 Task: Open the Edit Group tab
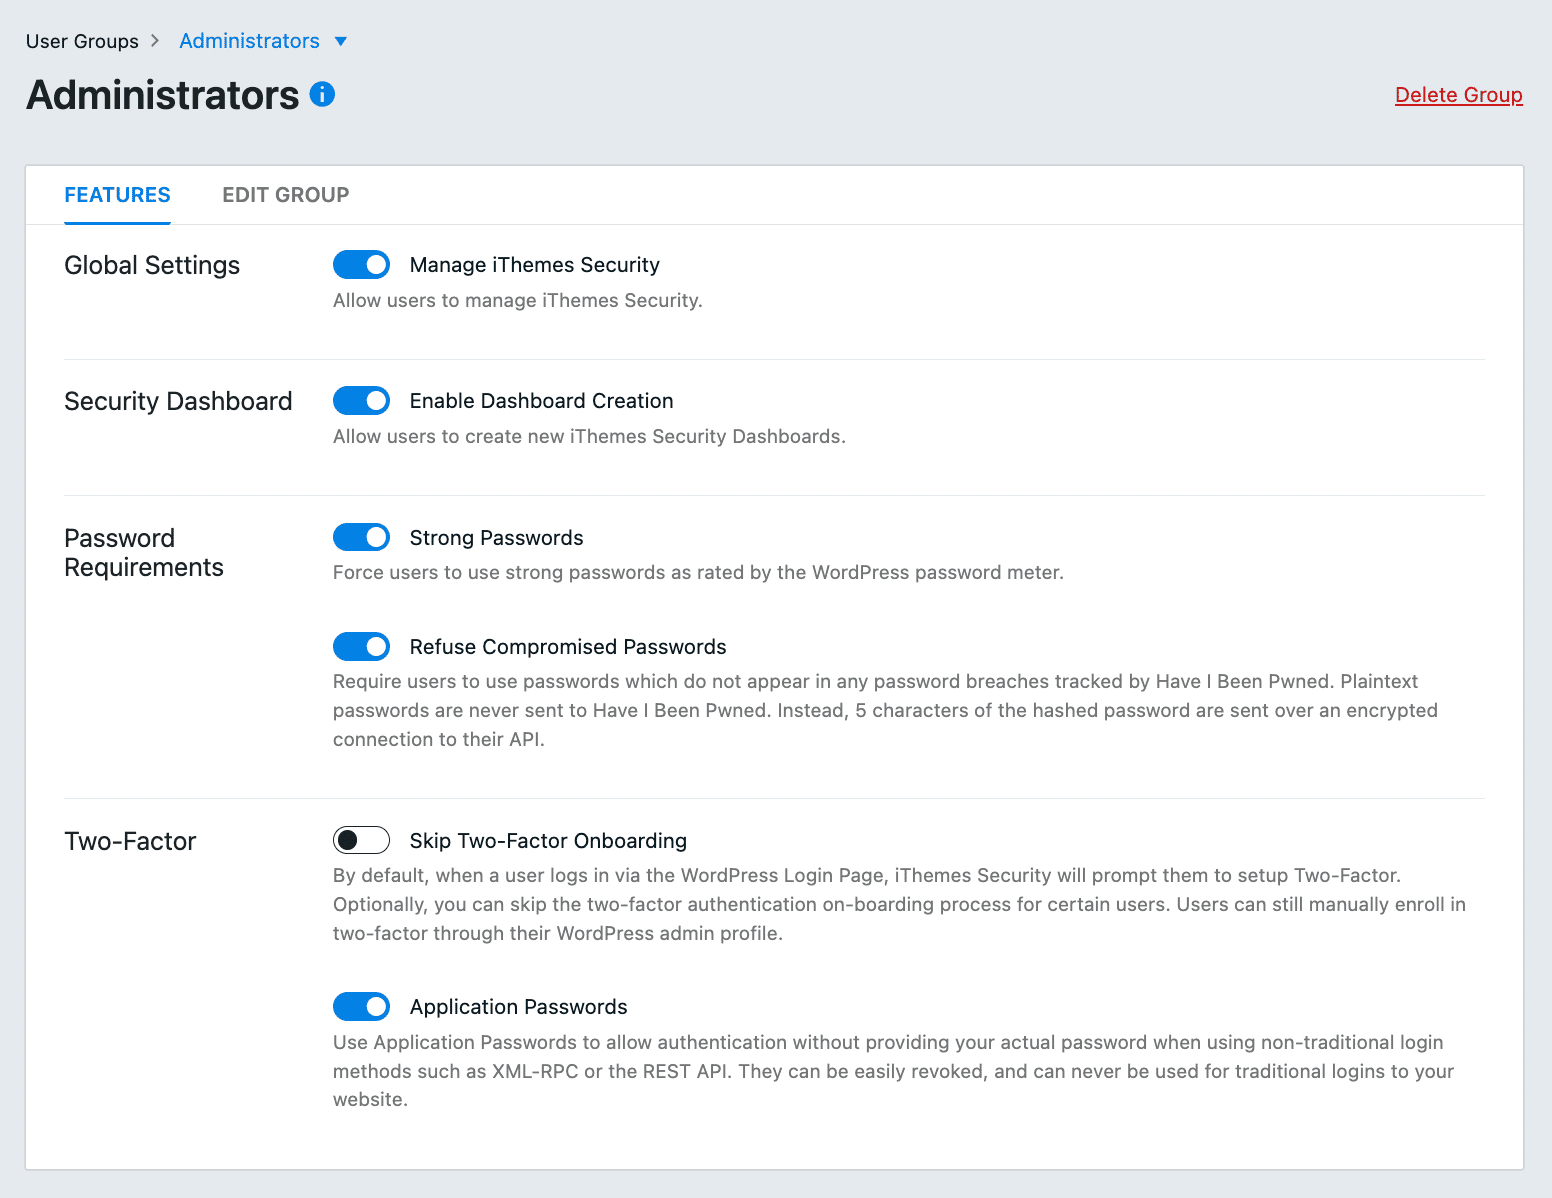(286, 195)
